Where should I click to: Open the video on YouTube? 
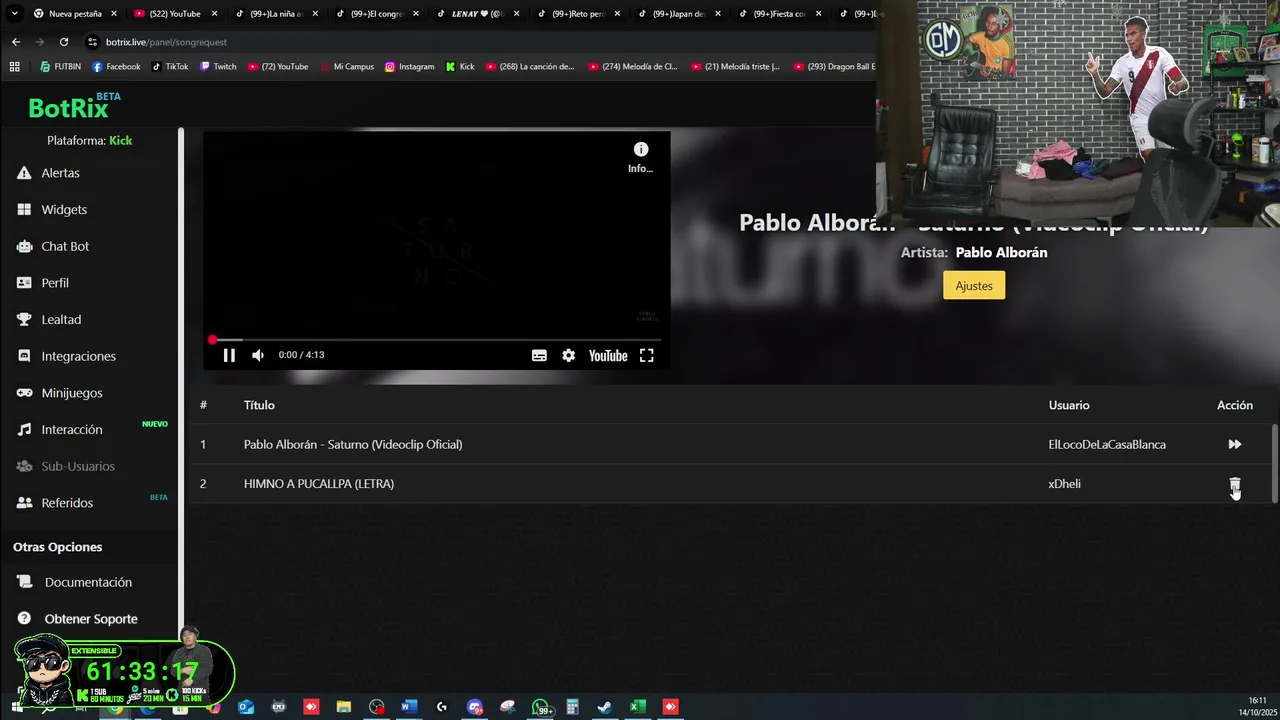click(608, 355)
